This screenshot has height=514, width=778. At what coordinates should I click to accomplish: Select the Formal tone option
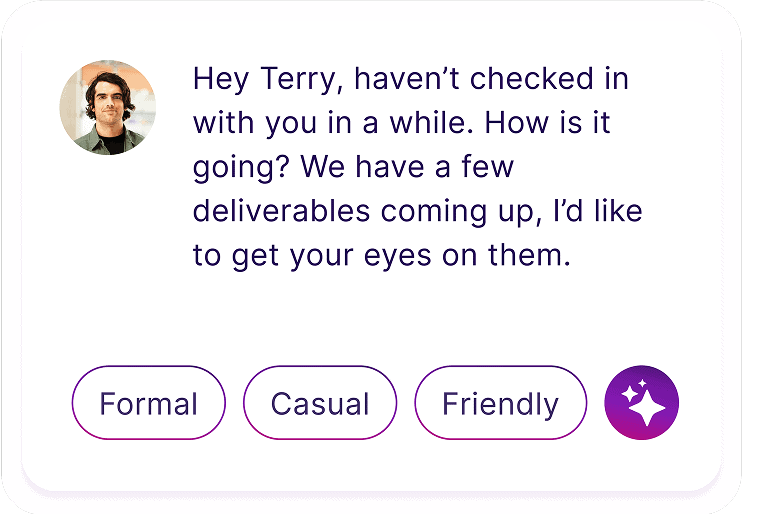click(x=149, y=403)
